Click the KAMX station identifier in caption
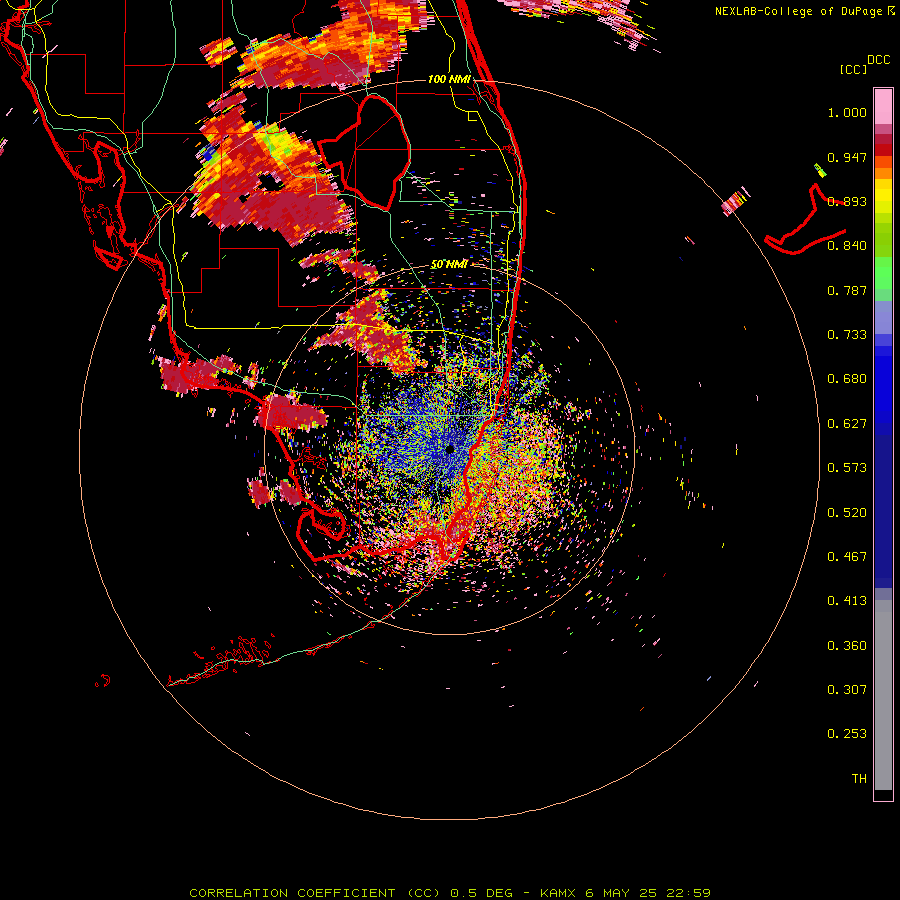The image size is (900, 900). tap(559, 893)
